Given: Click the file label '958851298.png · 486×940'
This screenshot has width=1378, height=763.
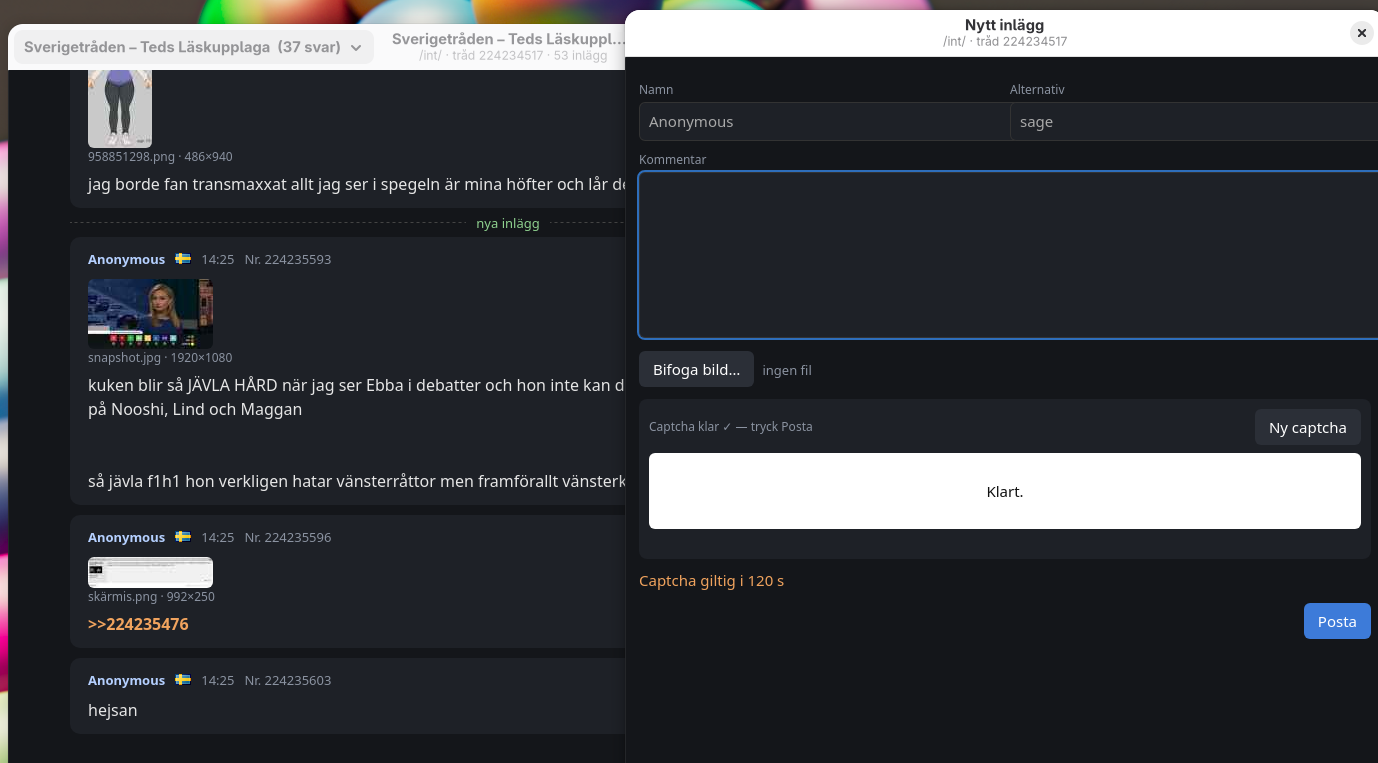Looking at the screenshot, I should 160,156.
